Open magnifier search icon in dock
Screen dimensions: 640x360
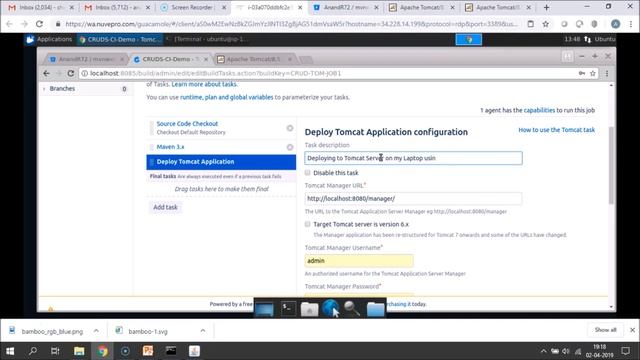pyautogui.click(x=352, y=309)
